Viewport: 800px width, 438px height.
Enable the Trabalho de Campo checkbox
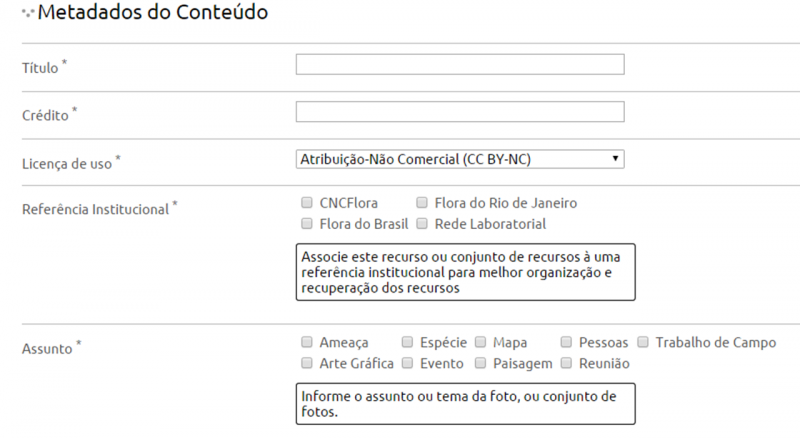pyautogui.click(x=643, y=342)
